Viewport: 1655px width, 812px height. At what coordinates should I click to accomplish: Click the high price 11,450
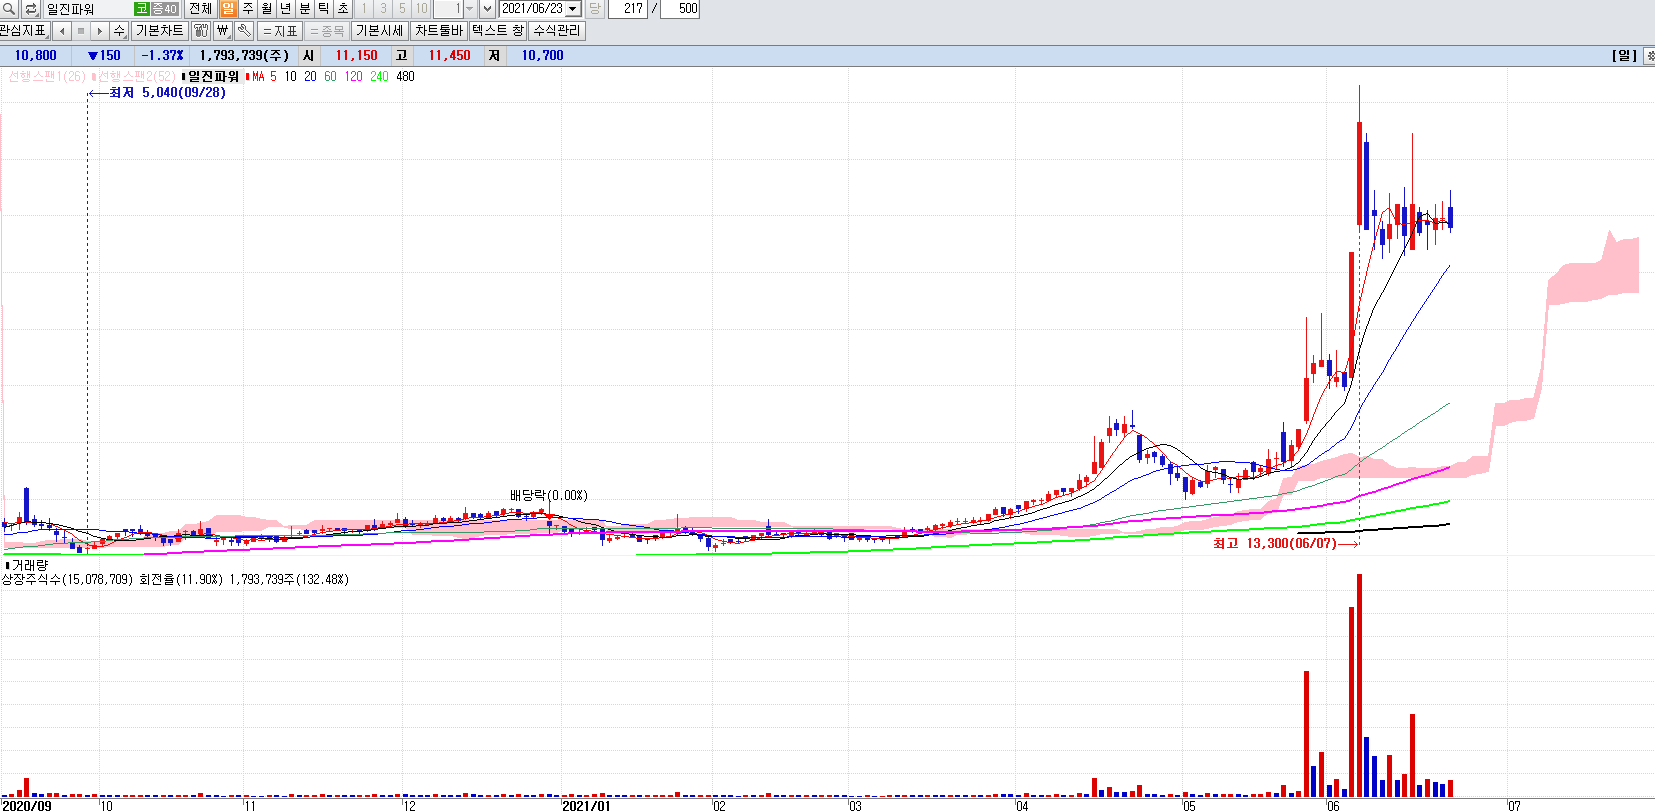pos(449,56)
